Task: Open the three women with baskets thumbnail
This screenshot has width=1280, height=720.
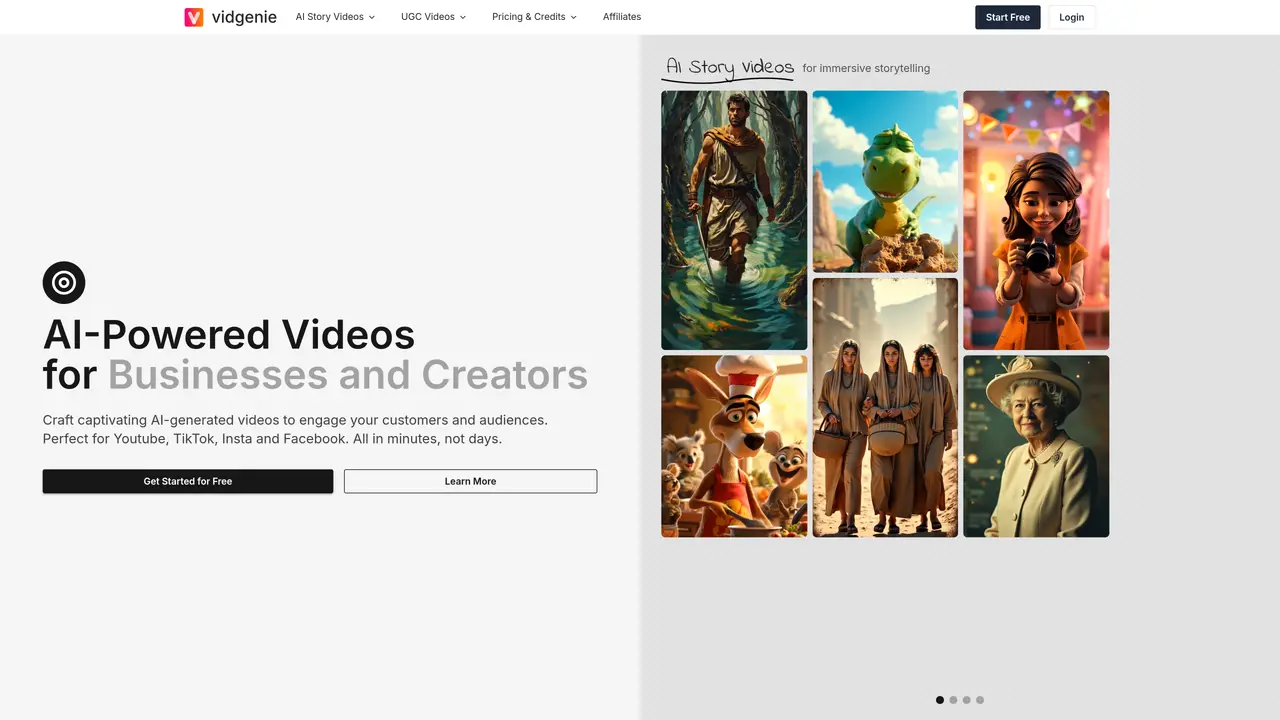Action: 885,407
